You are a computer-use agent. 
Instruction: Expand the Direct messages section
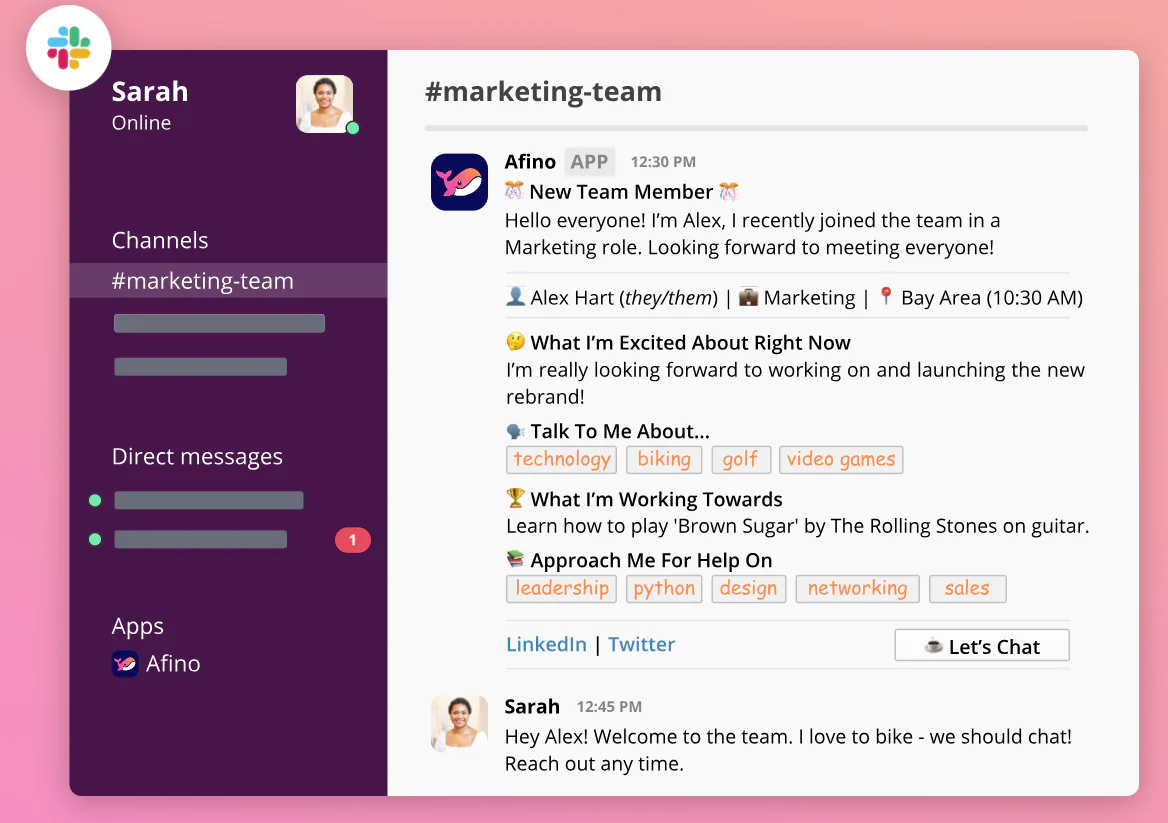(197, 456)
